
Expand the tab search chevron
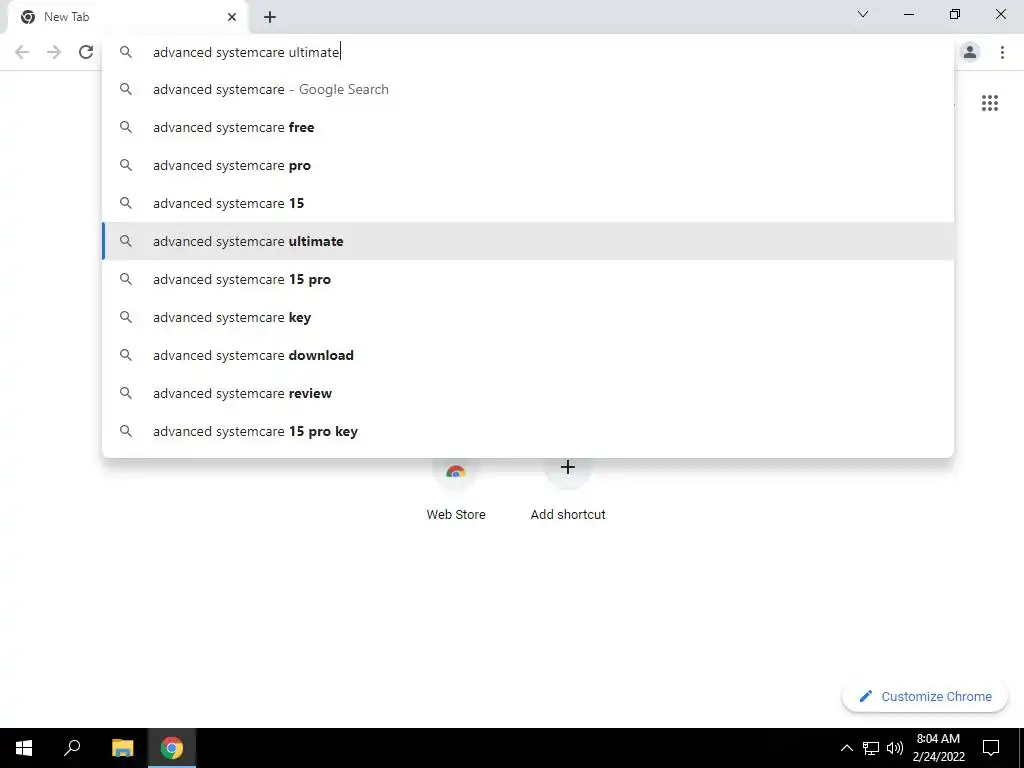coord(863,14)
